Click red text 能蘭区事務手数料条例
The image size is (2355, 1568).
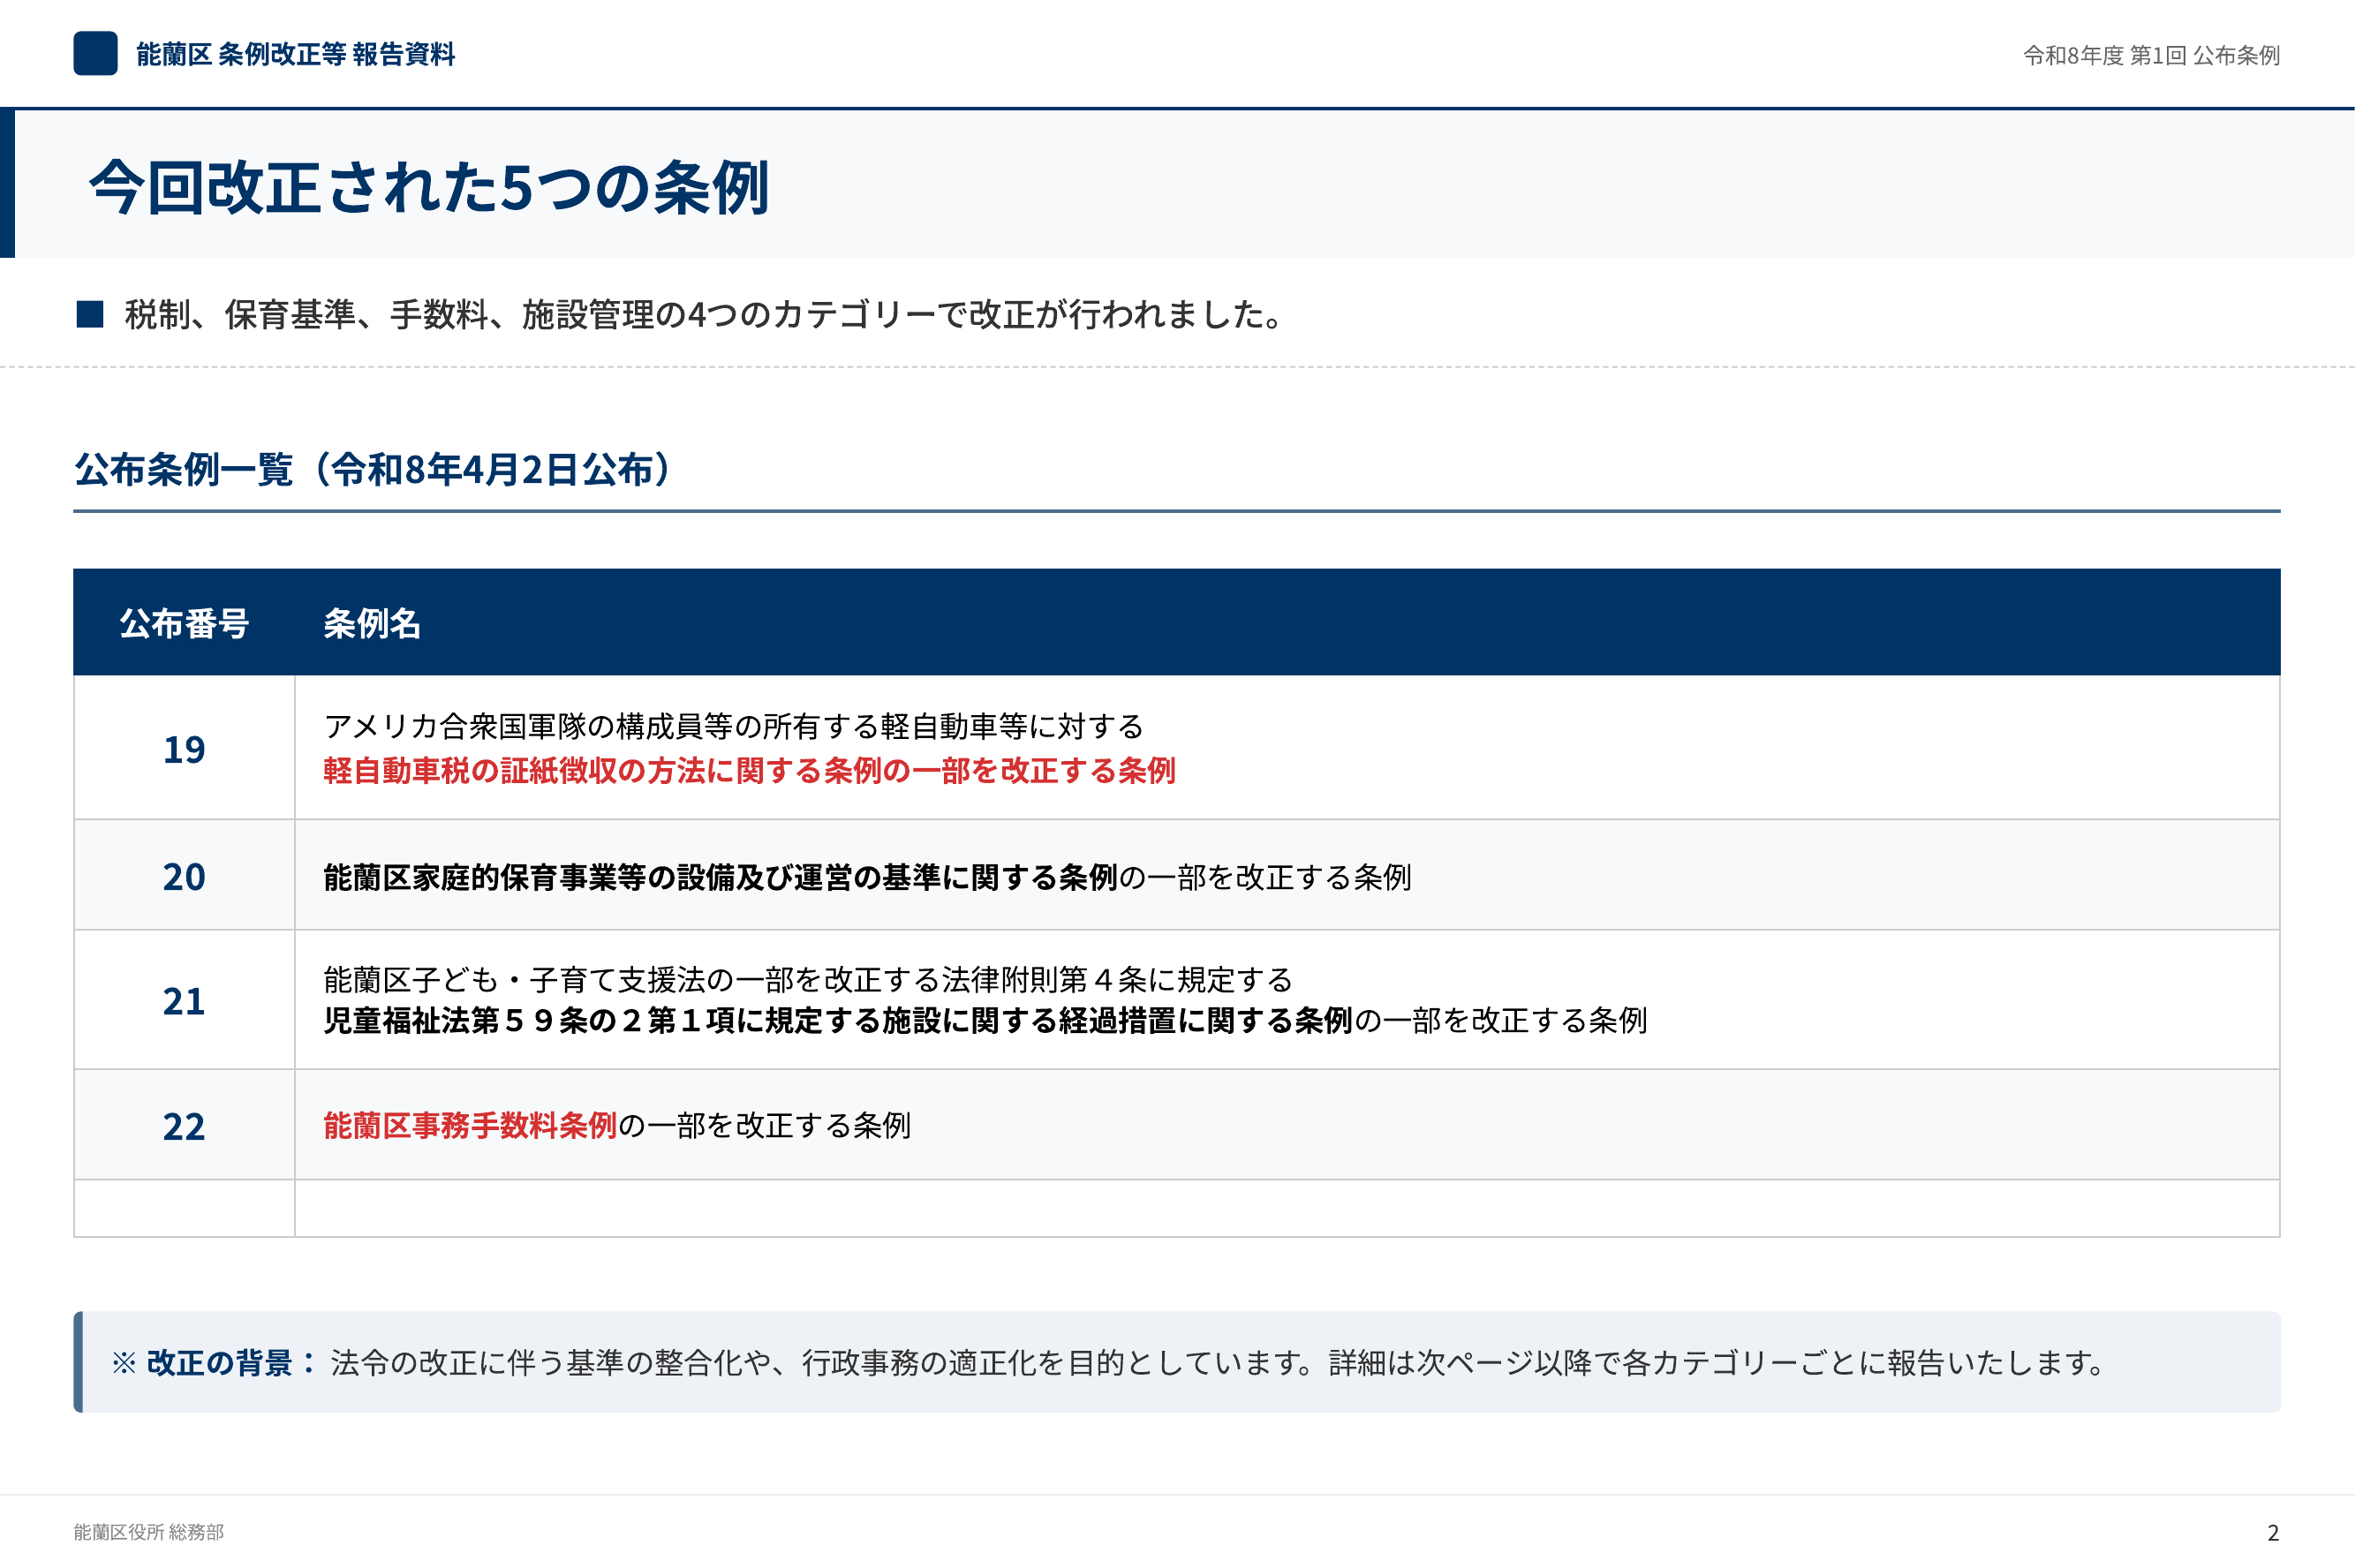click(470, 1126)
